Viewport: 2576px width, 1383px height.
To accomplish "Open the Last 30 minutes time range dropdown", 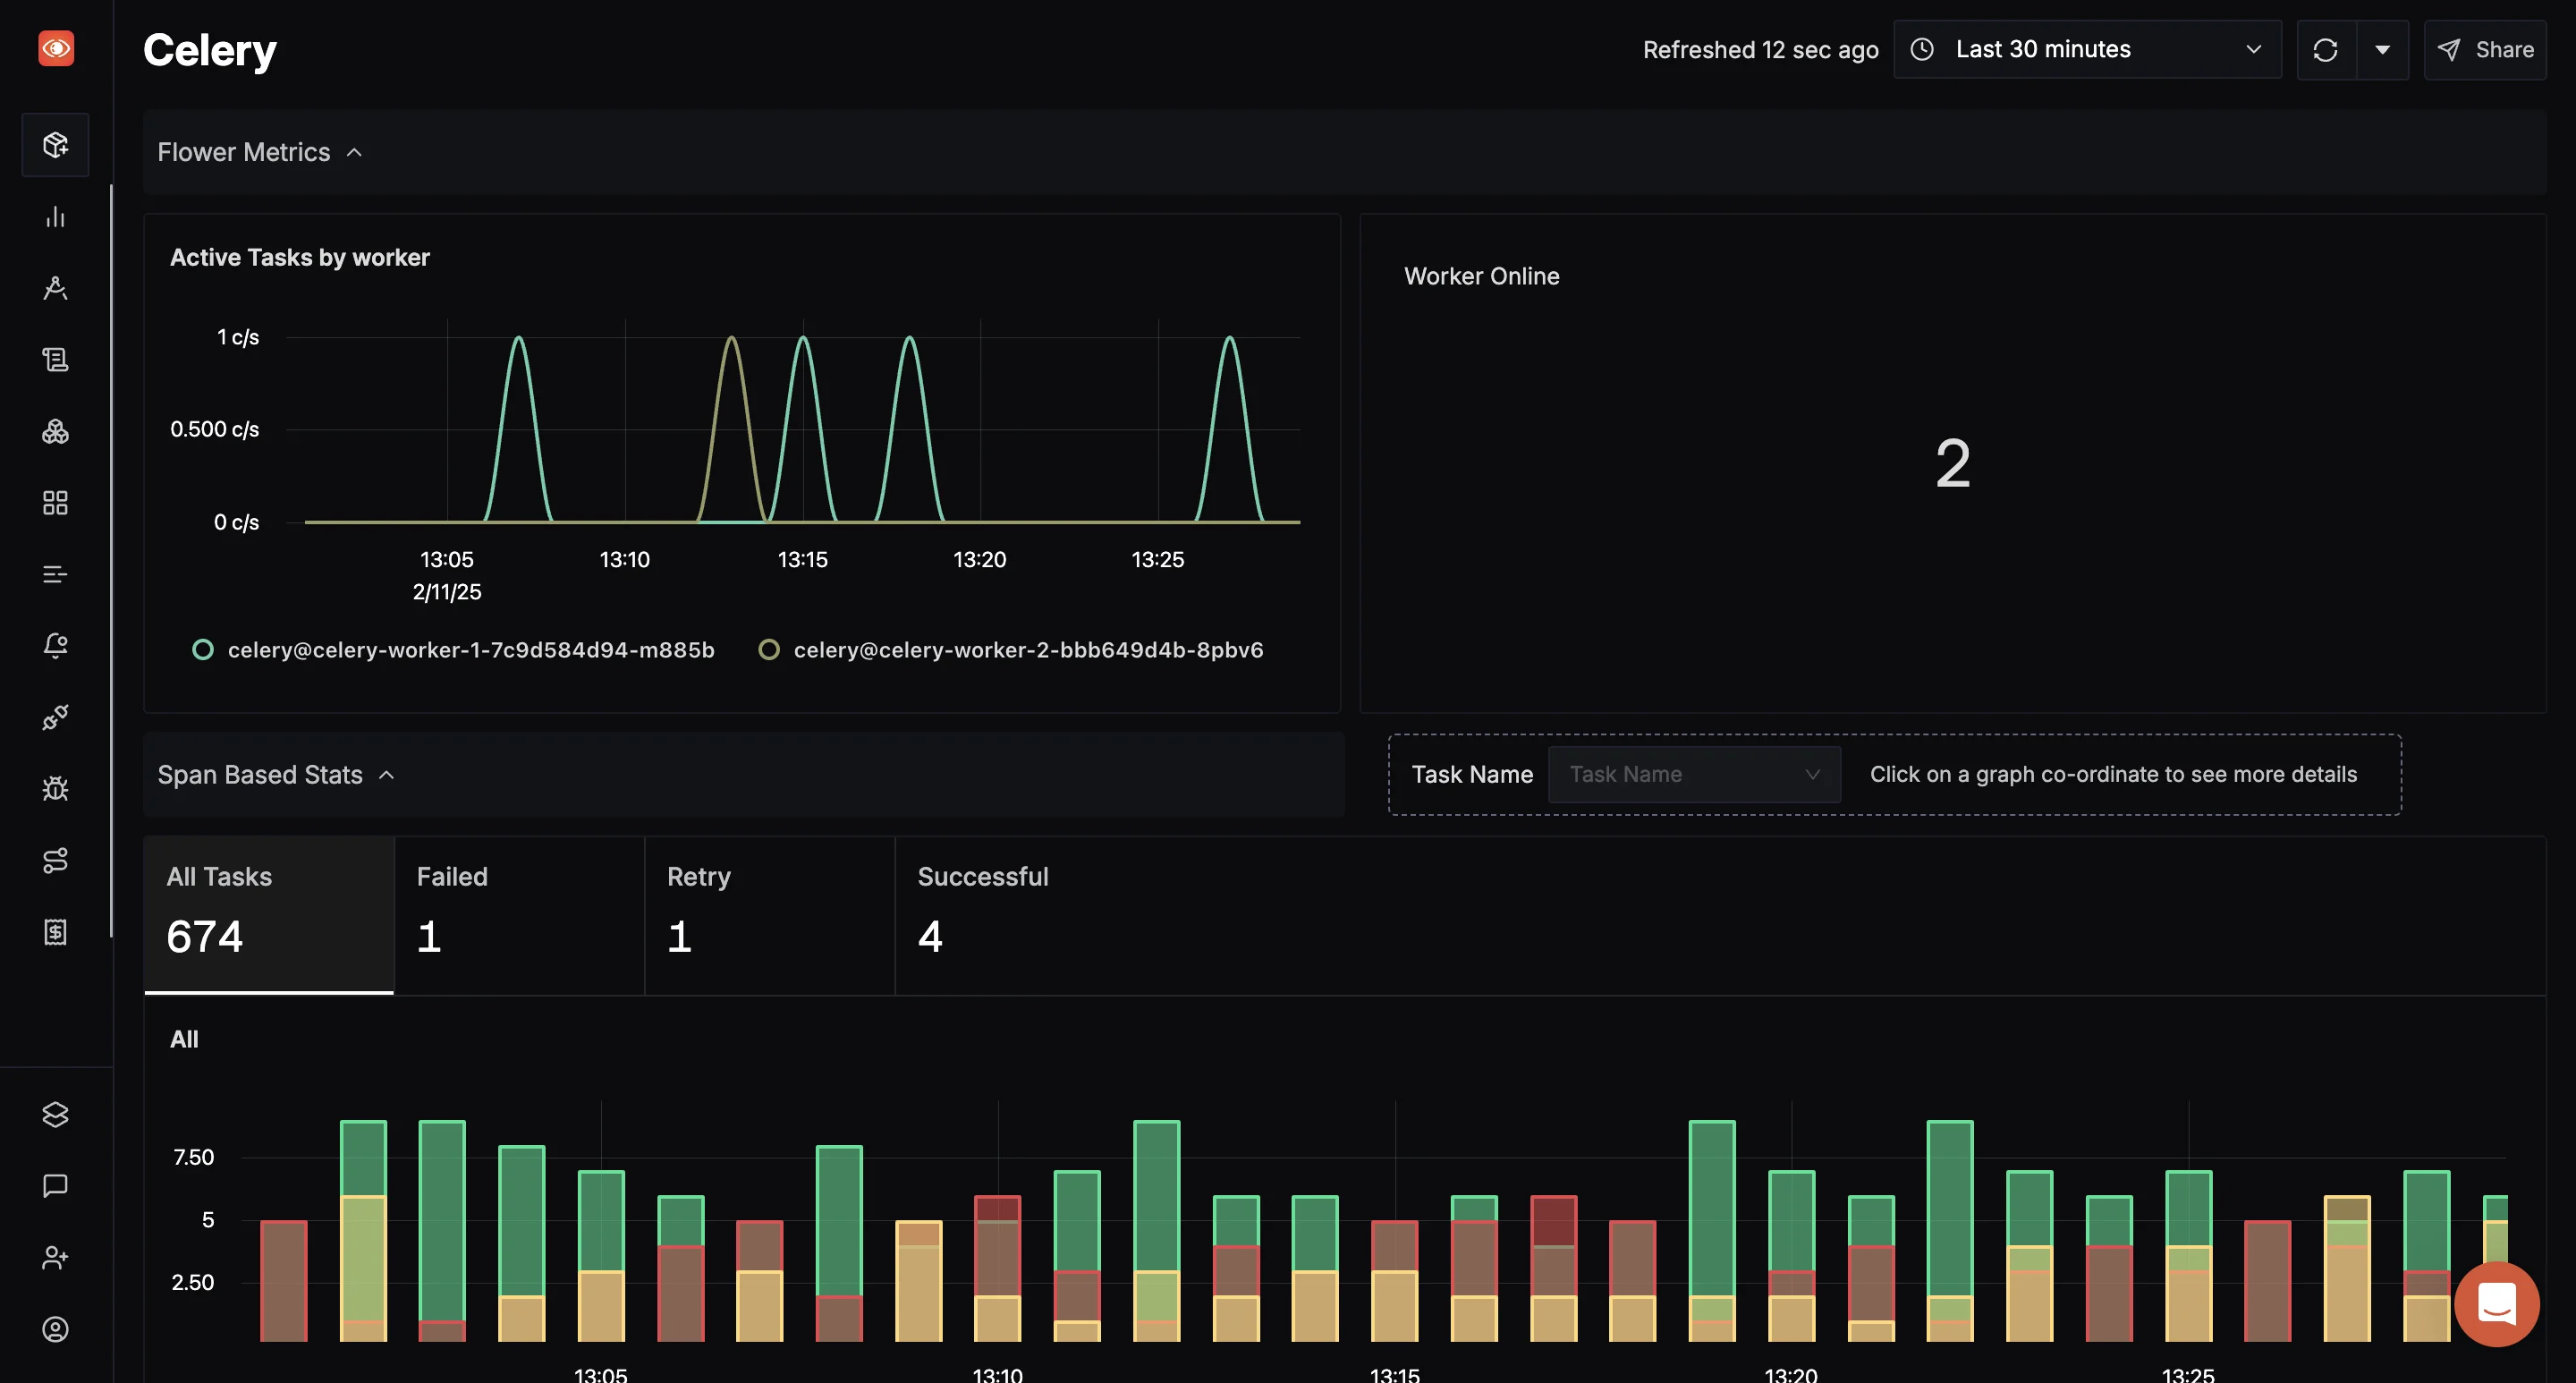I will point(2088,49).
